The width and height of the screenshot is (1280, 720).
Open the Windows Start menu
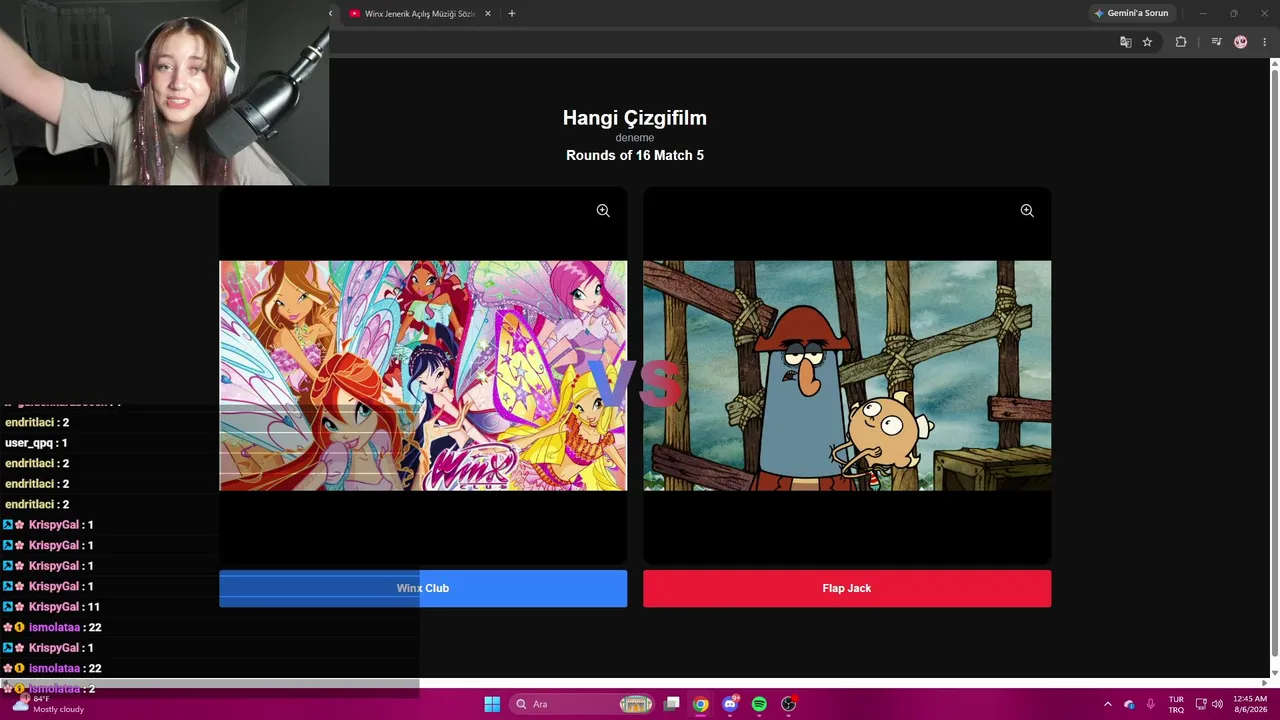pos(492,704)
